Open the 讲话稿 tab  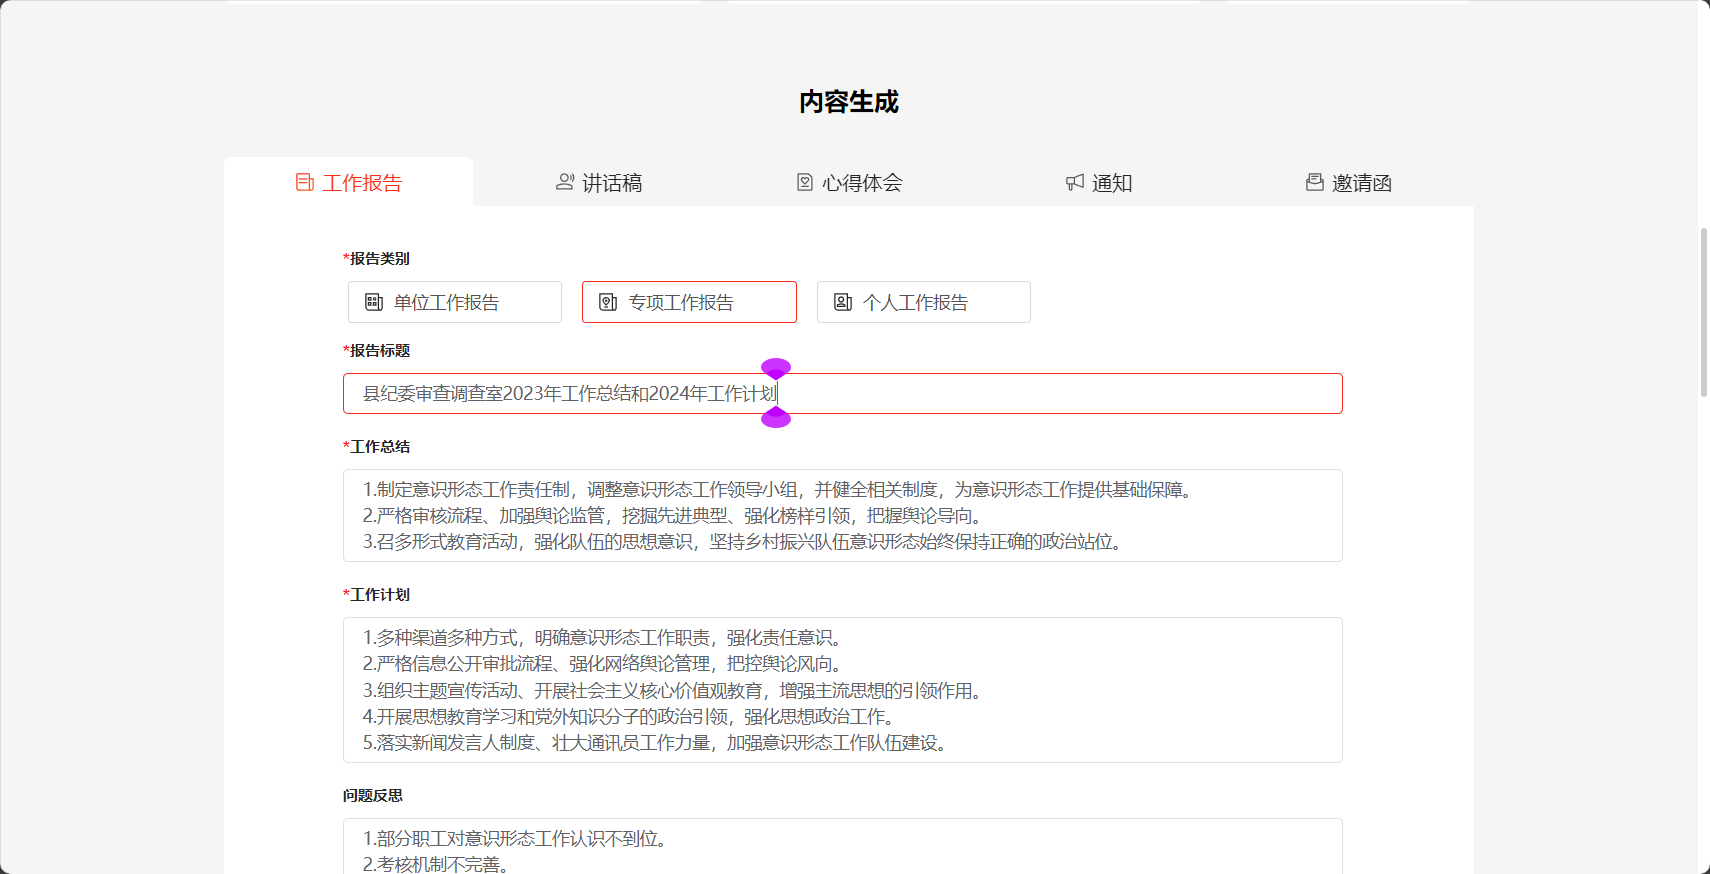[598, 182]
